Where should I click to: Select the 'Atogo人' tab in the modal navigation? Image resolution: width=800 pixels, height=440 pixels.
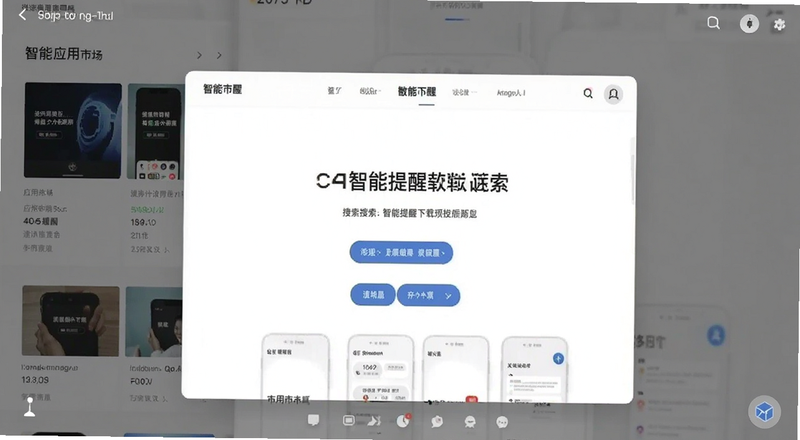tap(511, 93)
